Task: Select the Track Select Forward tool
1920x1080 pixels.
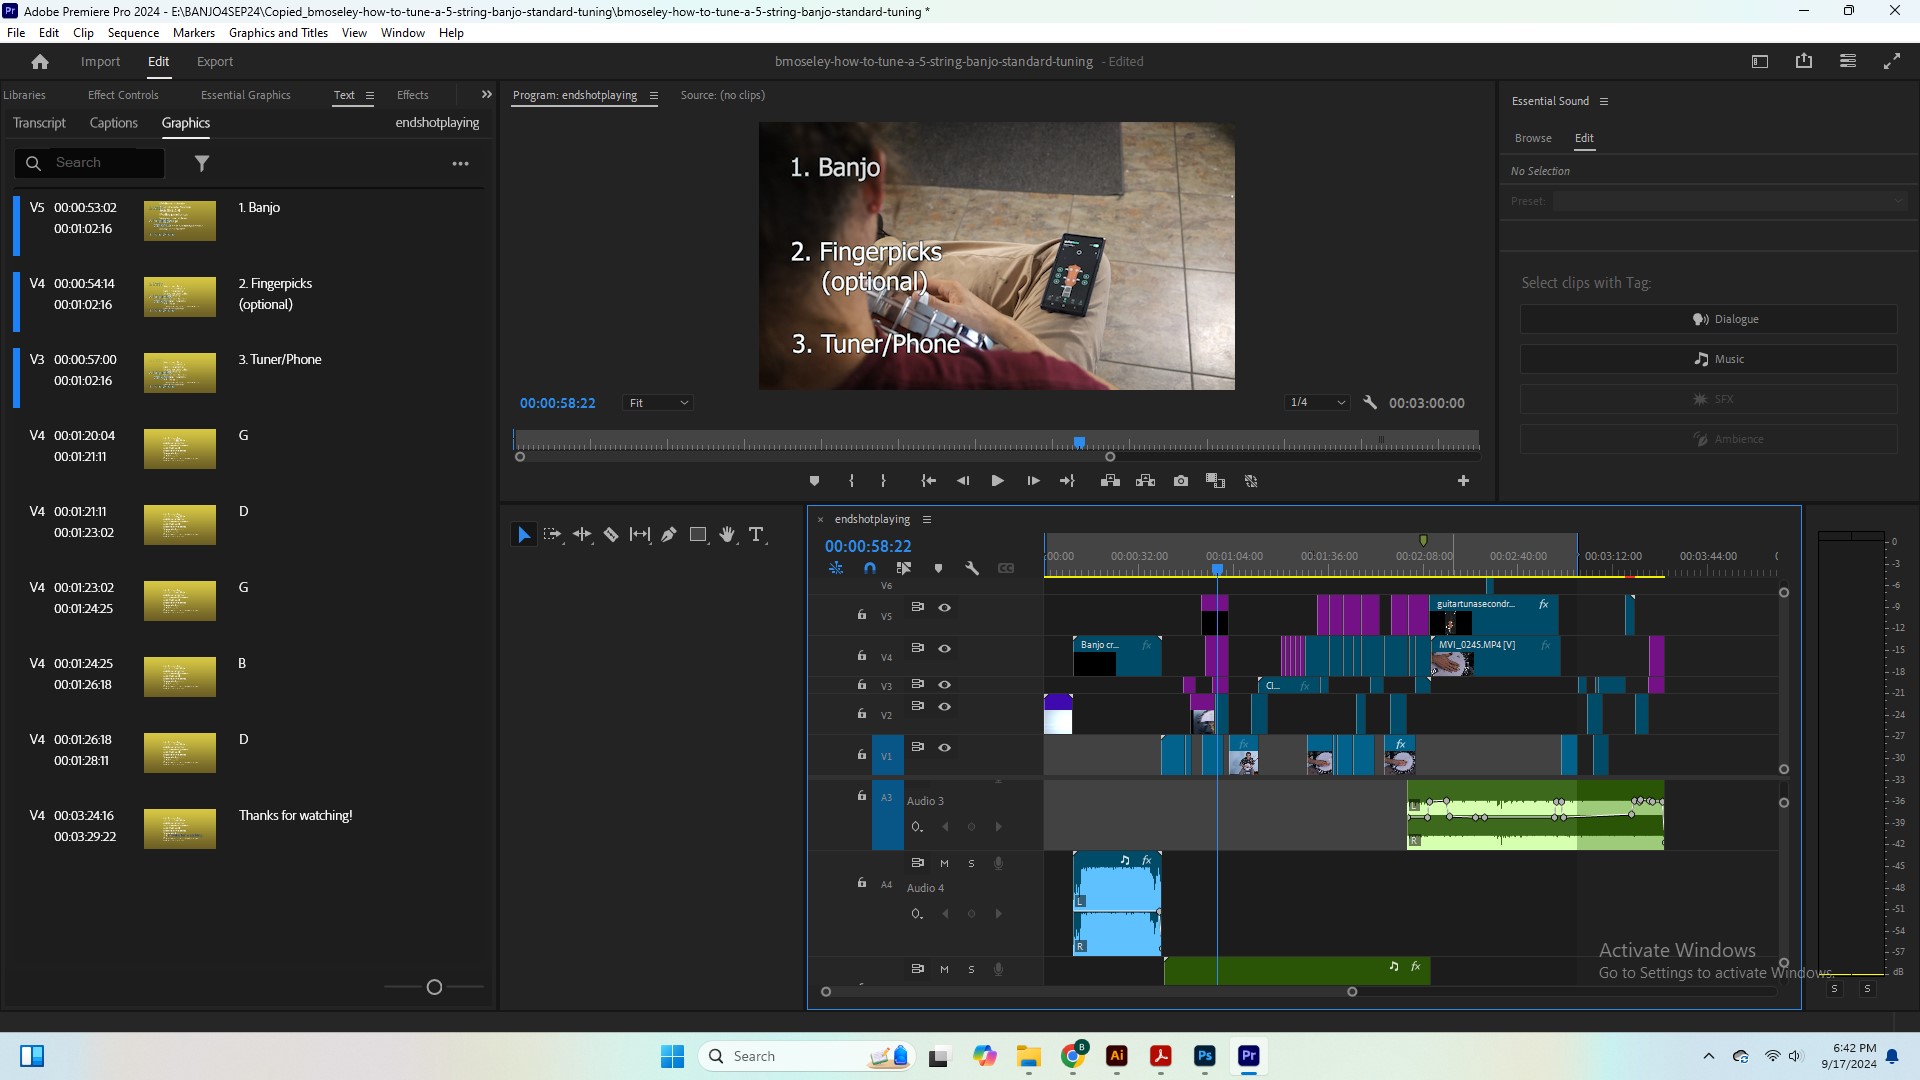Action: (553, 534)
